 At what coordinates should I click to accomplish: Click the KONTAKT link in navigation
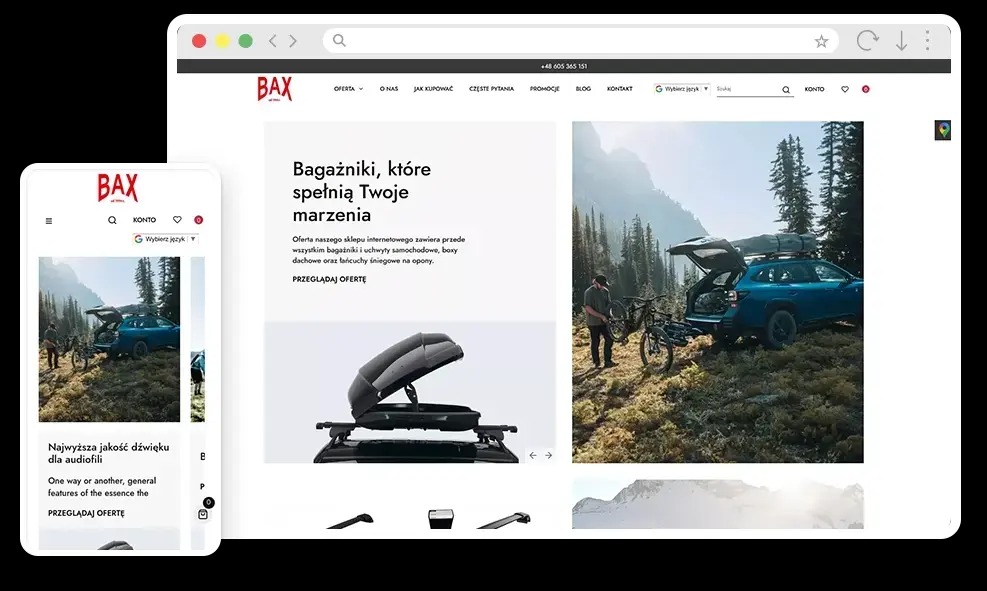point(620,88)
